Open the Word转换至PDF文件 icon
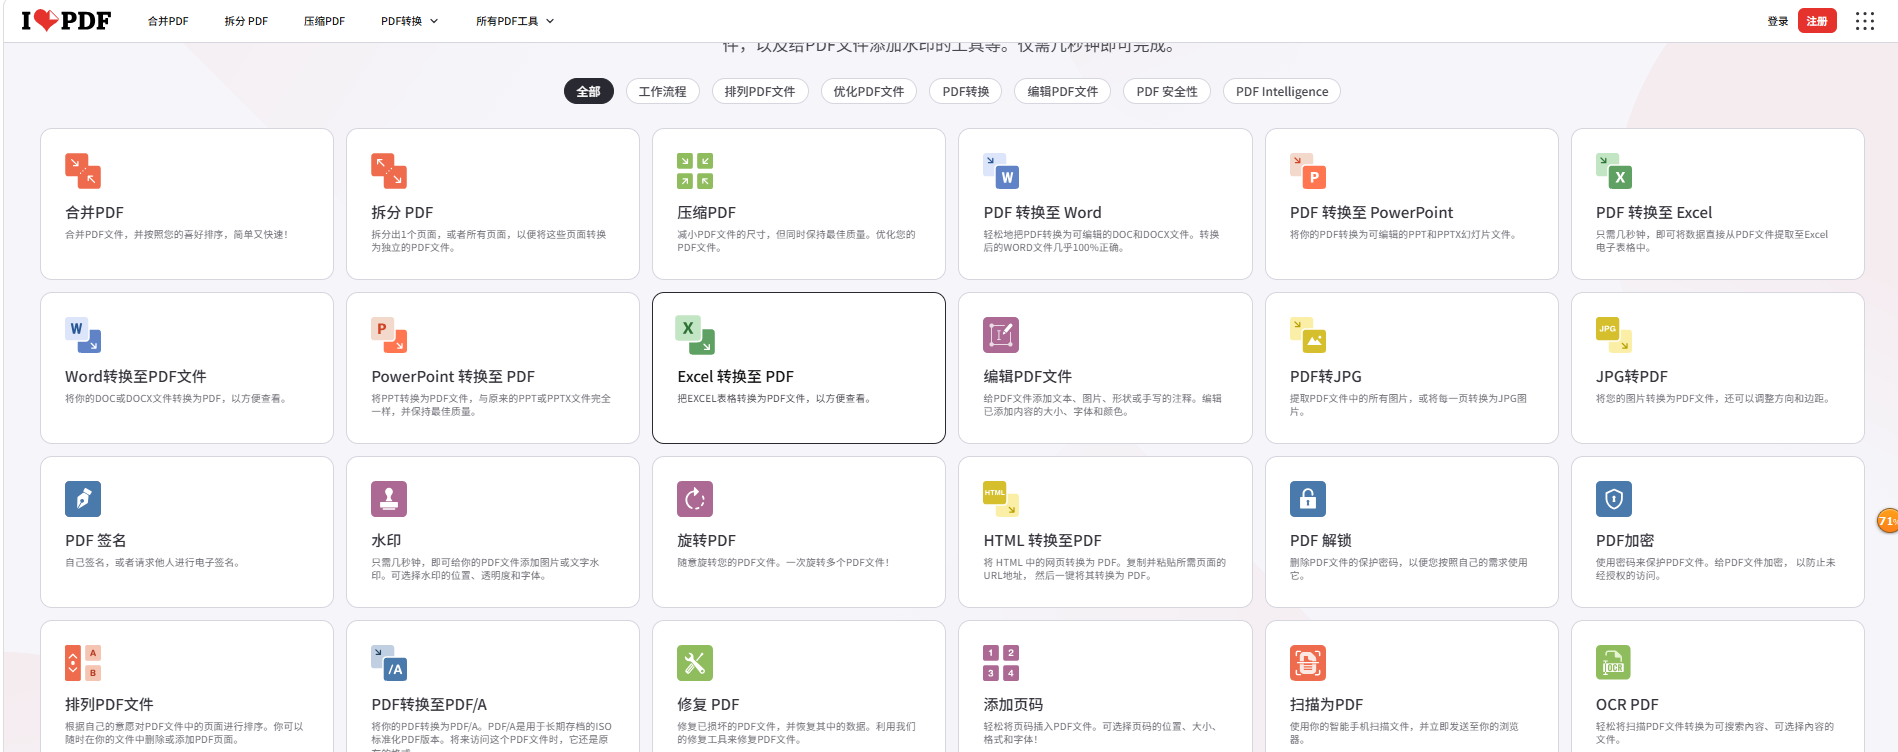1898x752 pixels. click(83, 335)
